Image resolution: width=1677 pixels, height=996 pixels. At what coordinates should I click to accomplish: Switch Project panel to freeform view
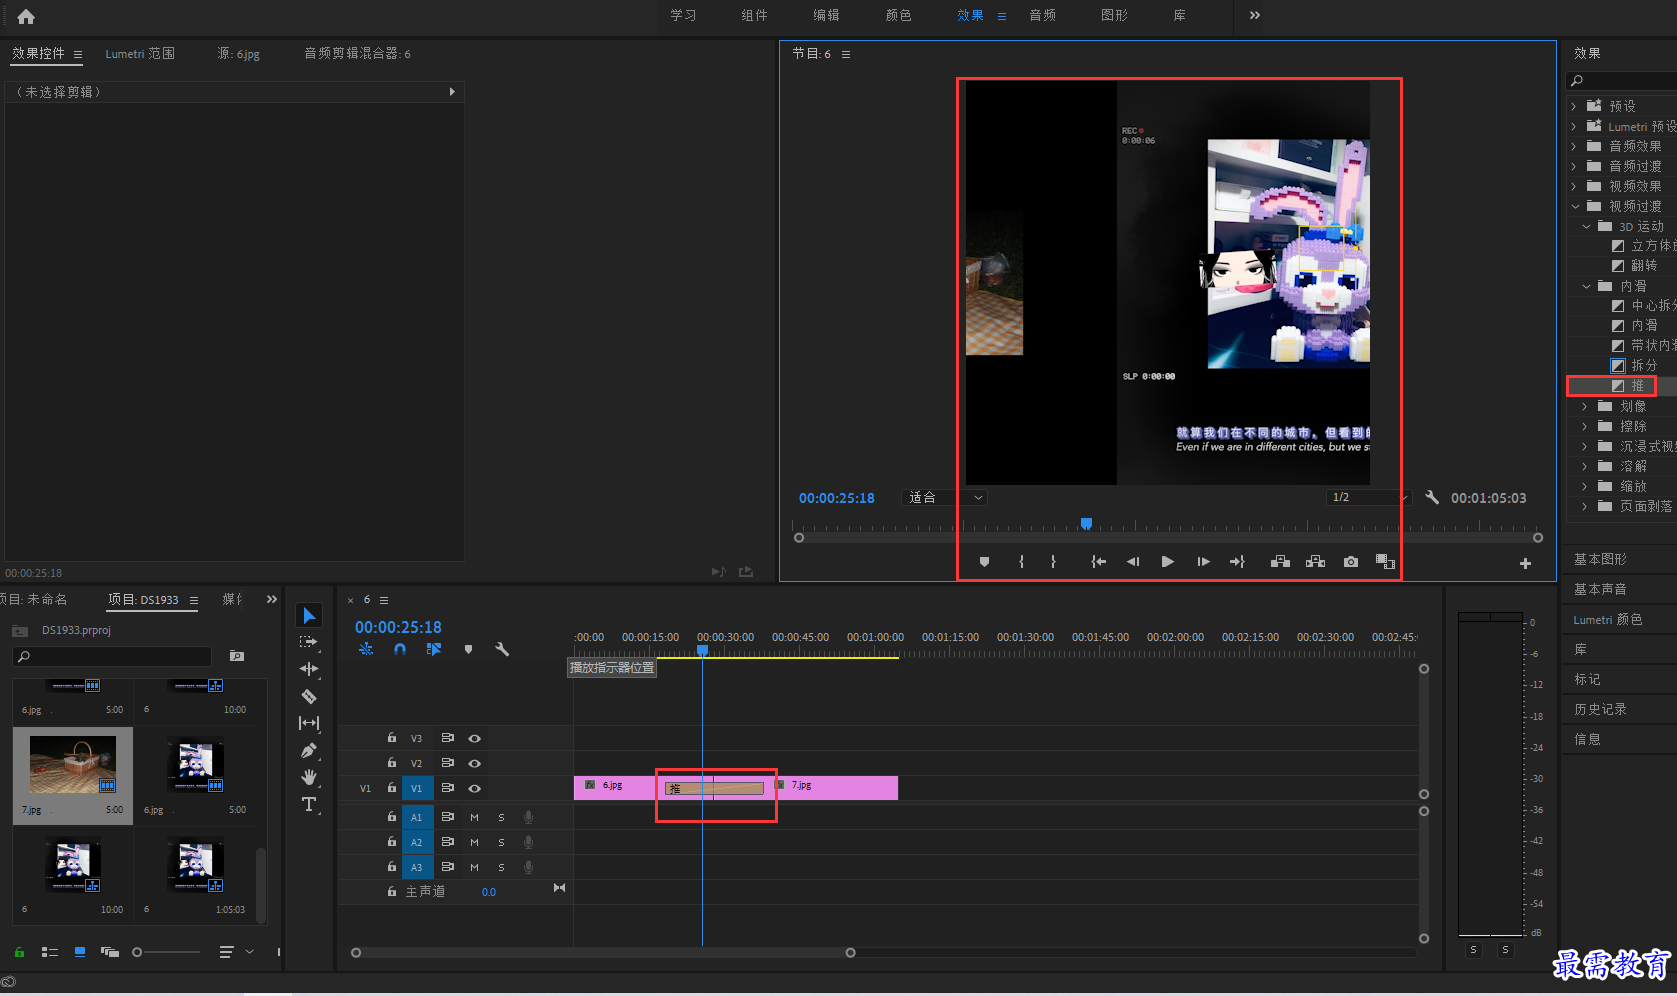click(110, 952)
